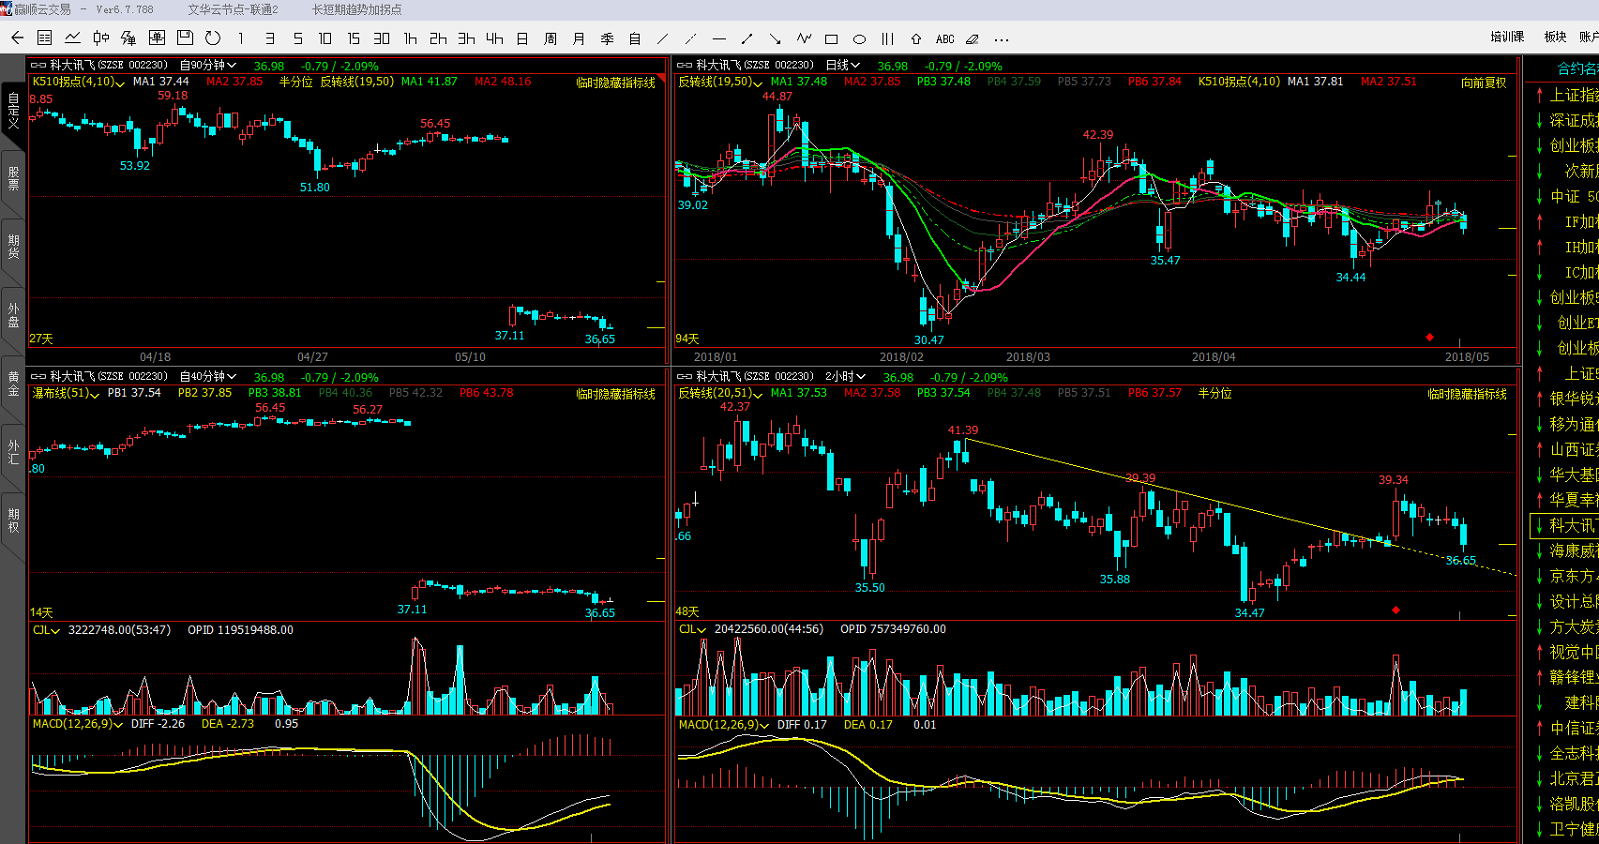This screenshot has width=1599, height=844.
Task: Click the back arrow in the toolbar
Action: 17,38
